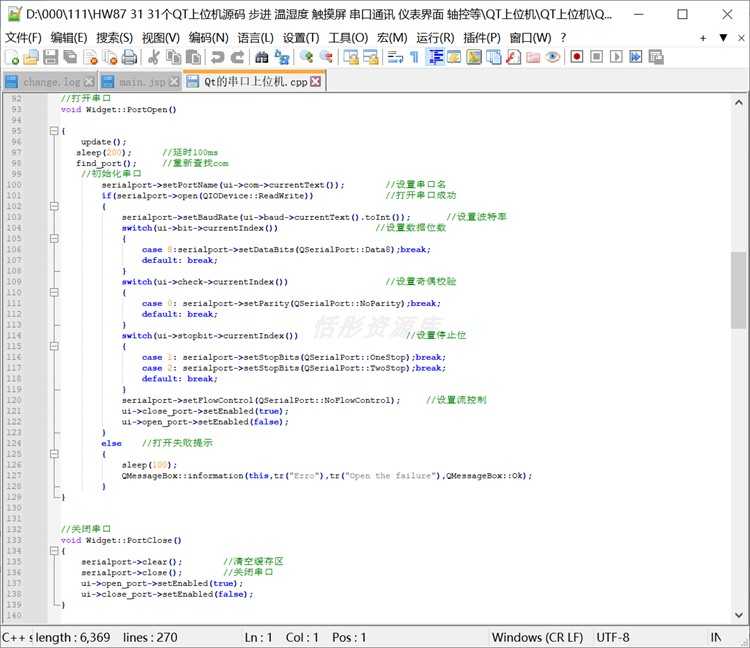Screen dimensions: 750x648
Task: Close the Qt的串口上位机.cpp tab
Action: tap(315, 82)
